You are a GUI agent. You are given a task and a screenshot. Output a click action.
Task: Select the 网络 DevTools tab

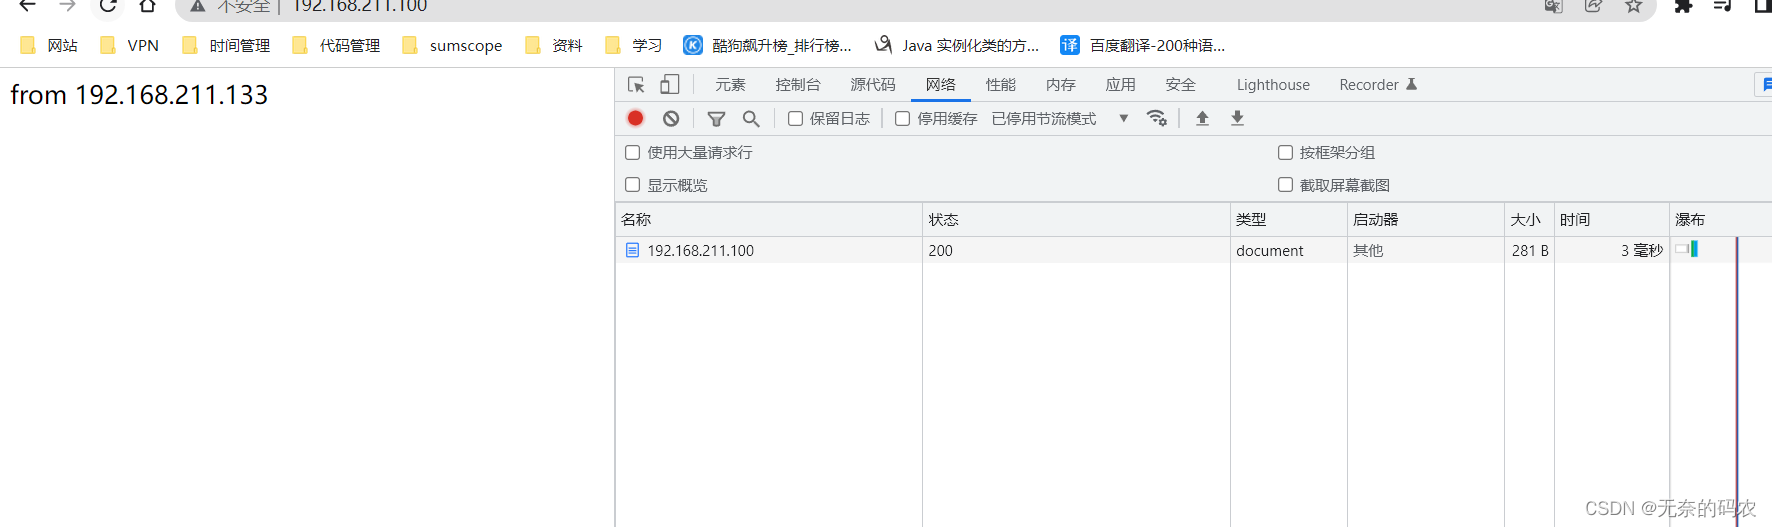tap(941, 85)
